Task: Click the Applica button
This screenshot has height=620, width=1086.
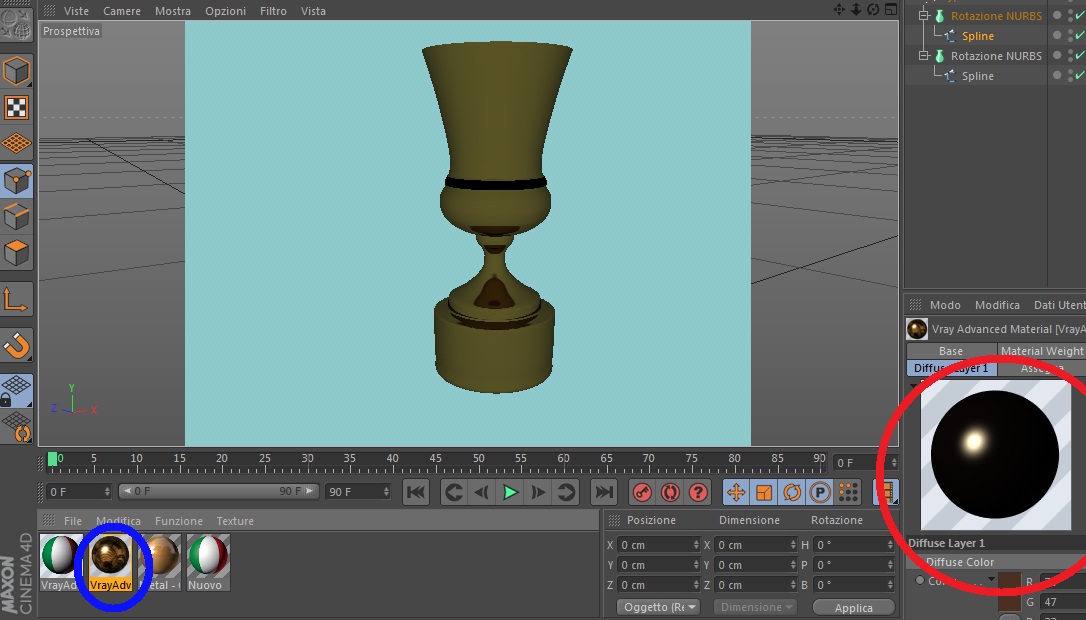Action: pos(853,607)
